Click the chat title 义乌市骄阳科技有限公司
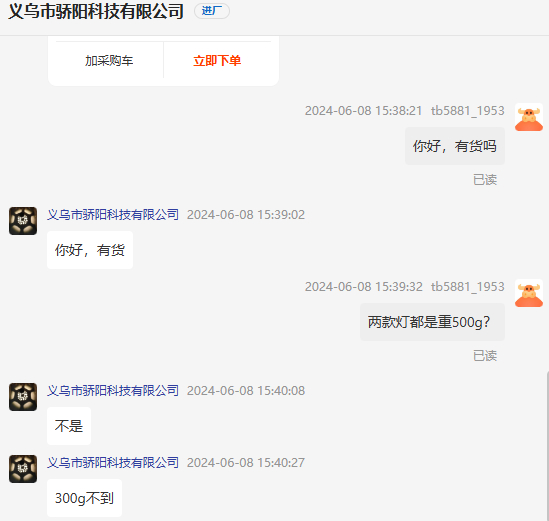This screenshot has width=549, height=521. pyautogui.click(x=96, y=12)
